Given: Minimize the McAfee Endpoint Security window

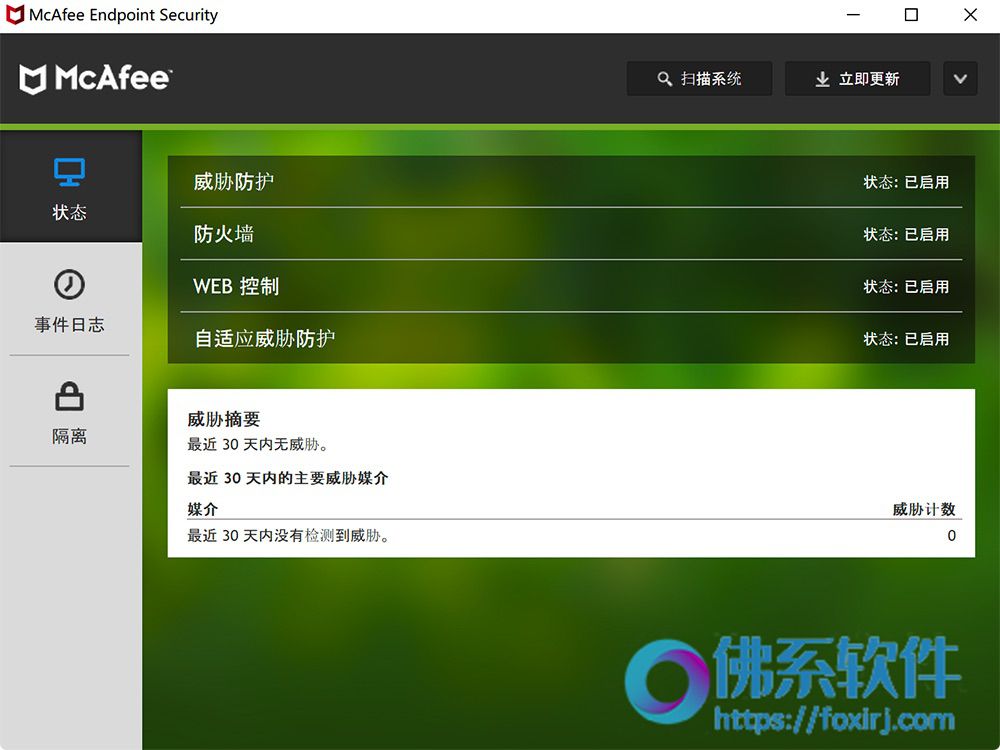Looking at the screenshot, I should click(x=853, y=15).
